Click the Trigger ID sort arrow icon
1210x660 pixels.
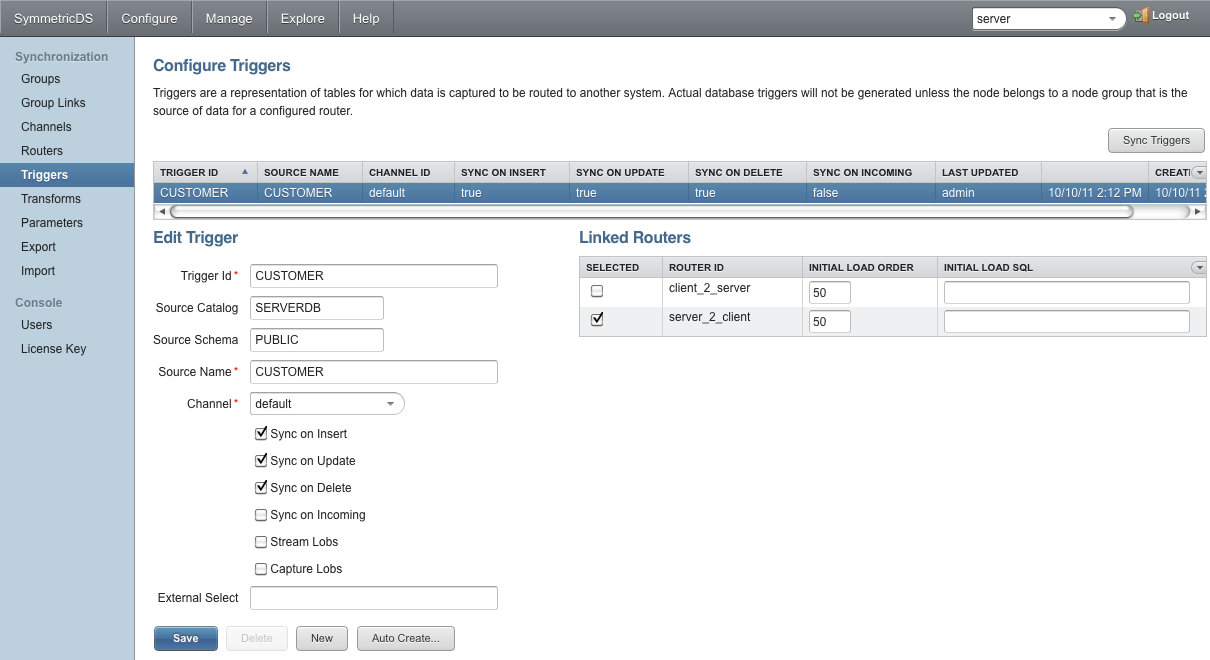245,172
